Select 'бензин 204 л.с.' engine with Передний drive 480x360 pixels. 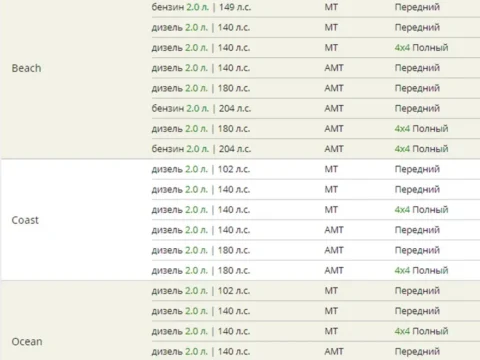pyautogui.click(x=201, y=108)
